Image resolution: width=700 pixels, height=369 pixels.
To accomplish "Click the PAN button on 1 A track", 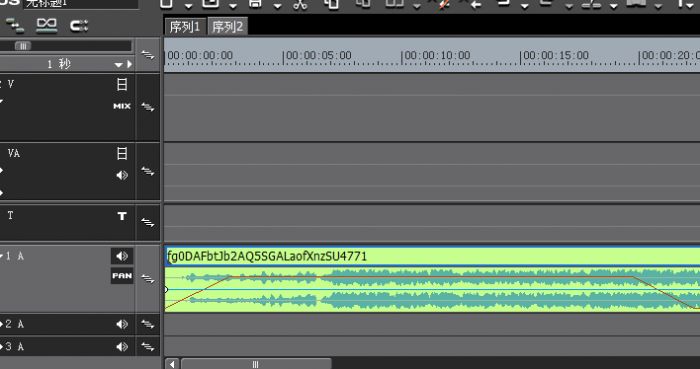I will coord(122,275).
